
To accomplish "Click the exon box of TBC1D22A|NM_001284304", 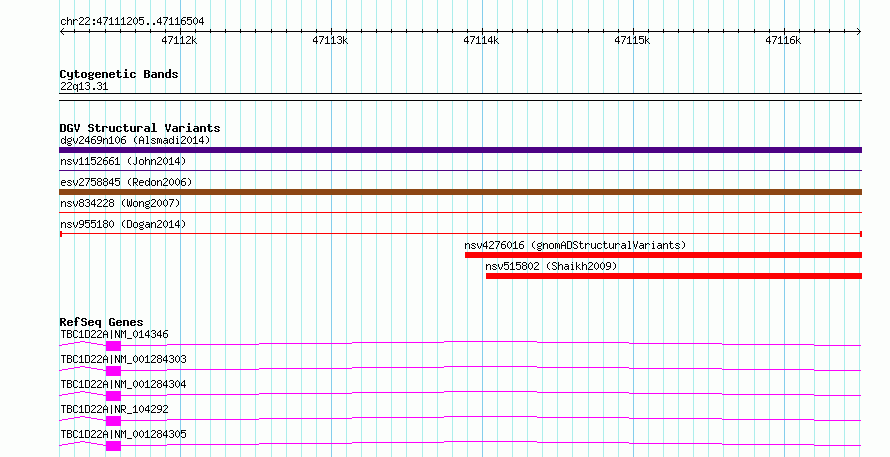I will point(114,396).
